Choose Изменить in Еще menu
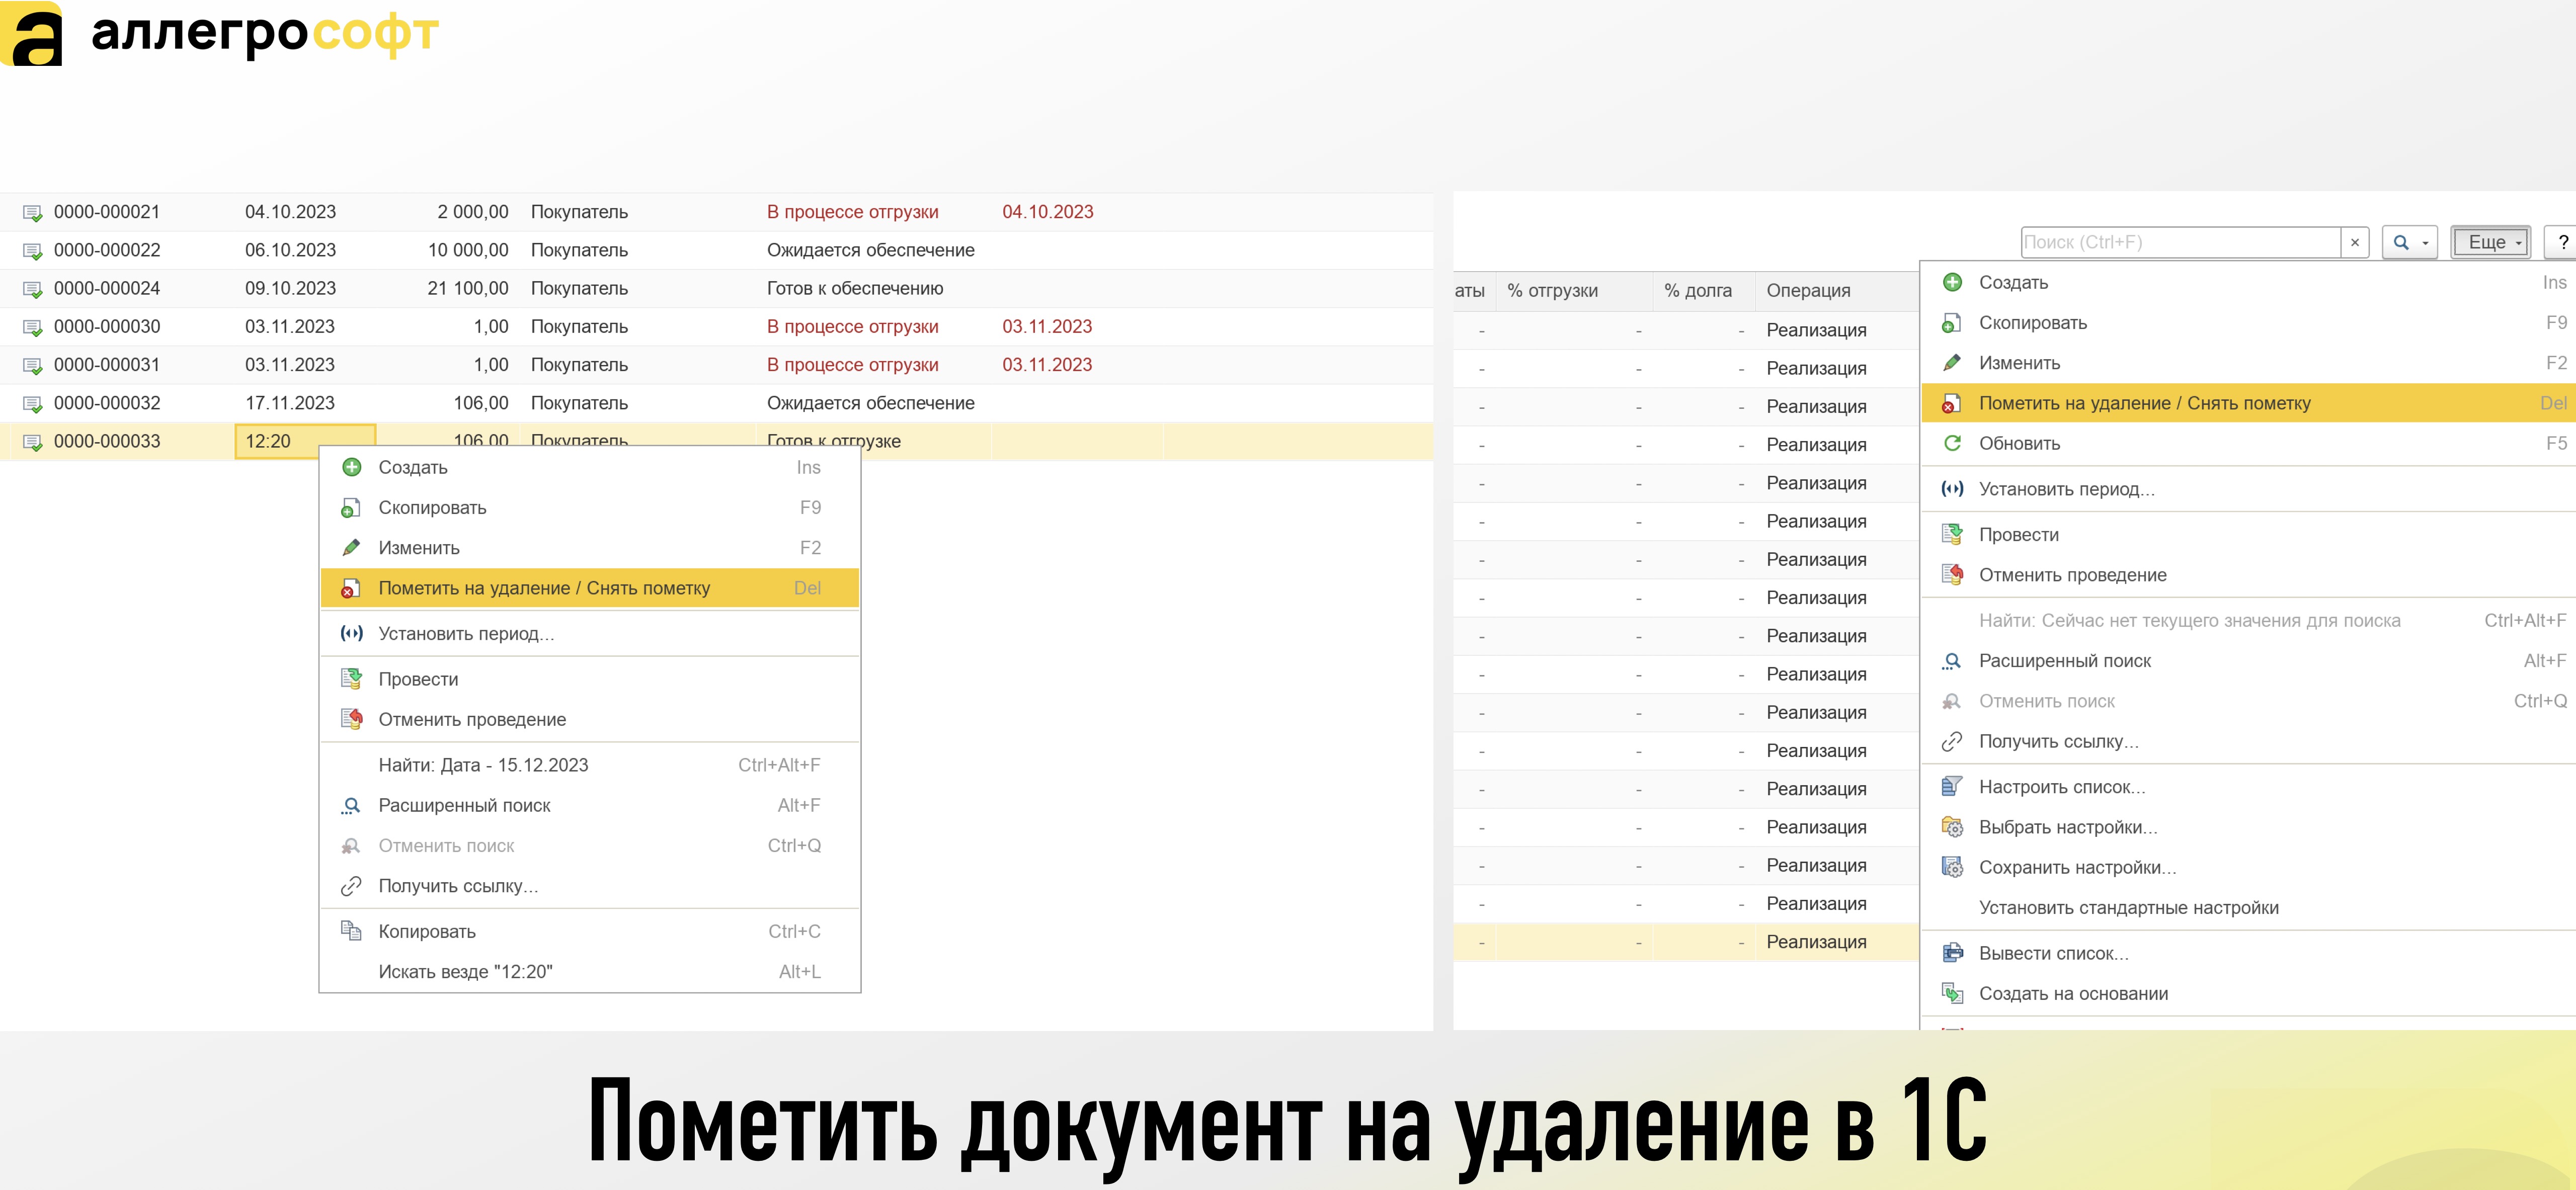 pos(2248,363)
